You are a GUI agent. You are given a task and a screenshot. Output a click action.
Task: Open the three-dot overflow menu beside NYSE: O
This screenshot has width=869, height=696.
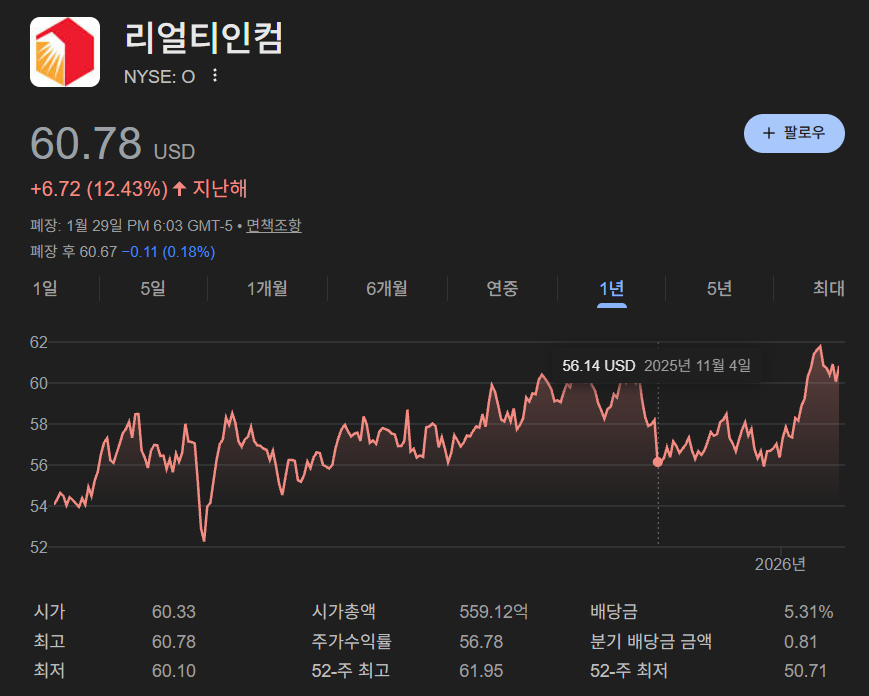click(x=213, y=76)
